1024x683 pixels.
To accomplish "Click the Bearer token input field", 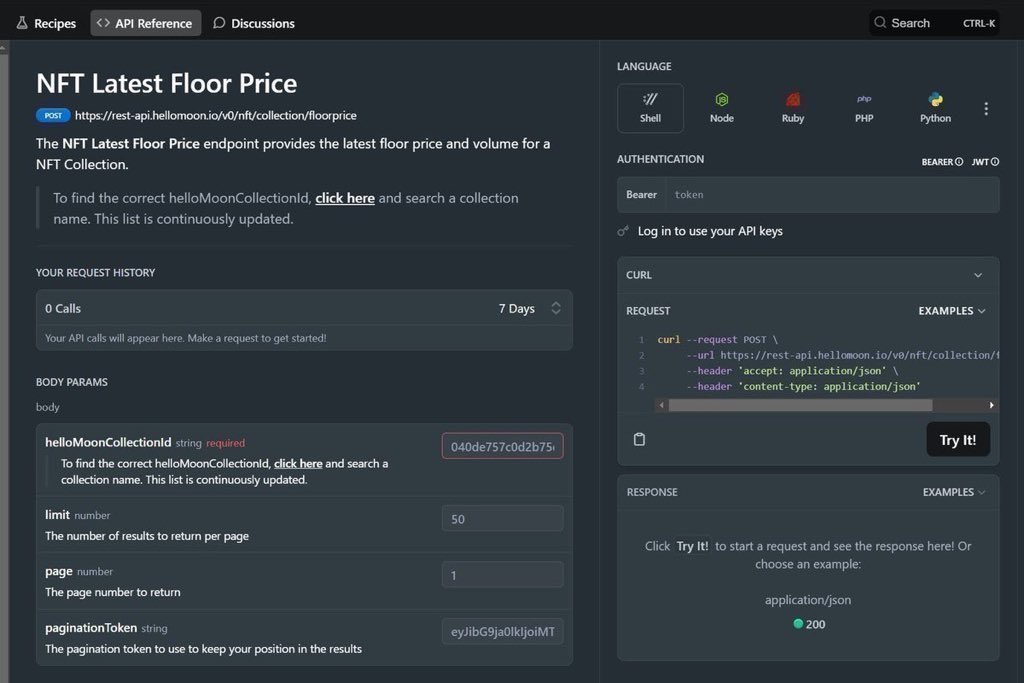I will pos(832,195).
